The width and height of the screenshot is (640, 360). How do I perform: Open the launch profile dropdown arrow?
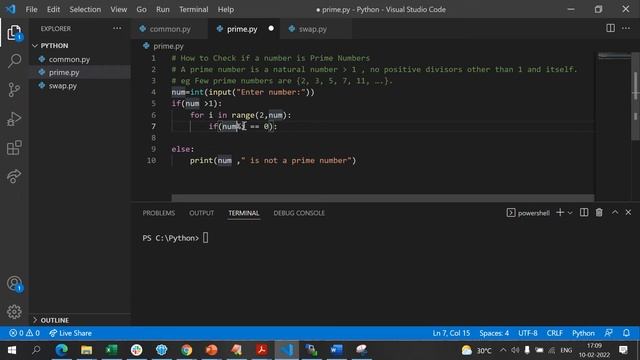point(570,213)
